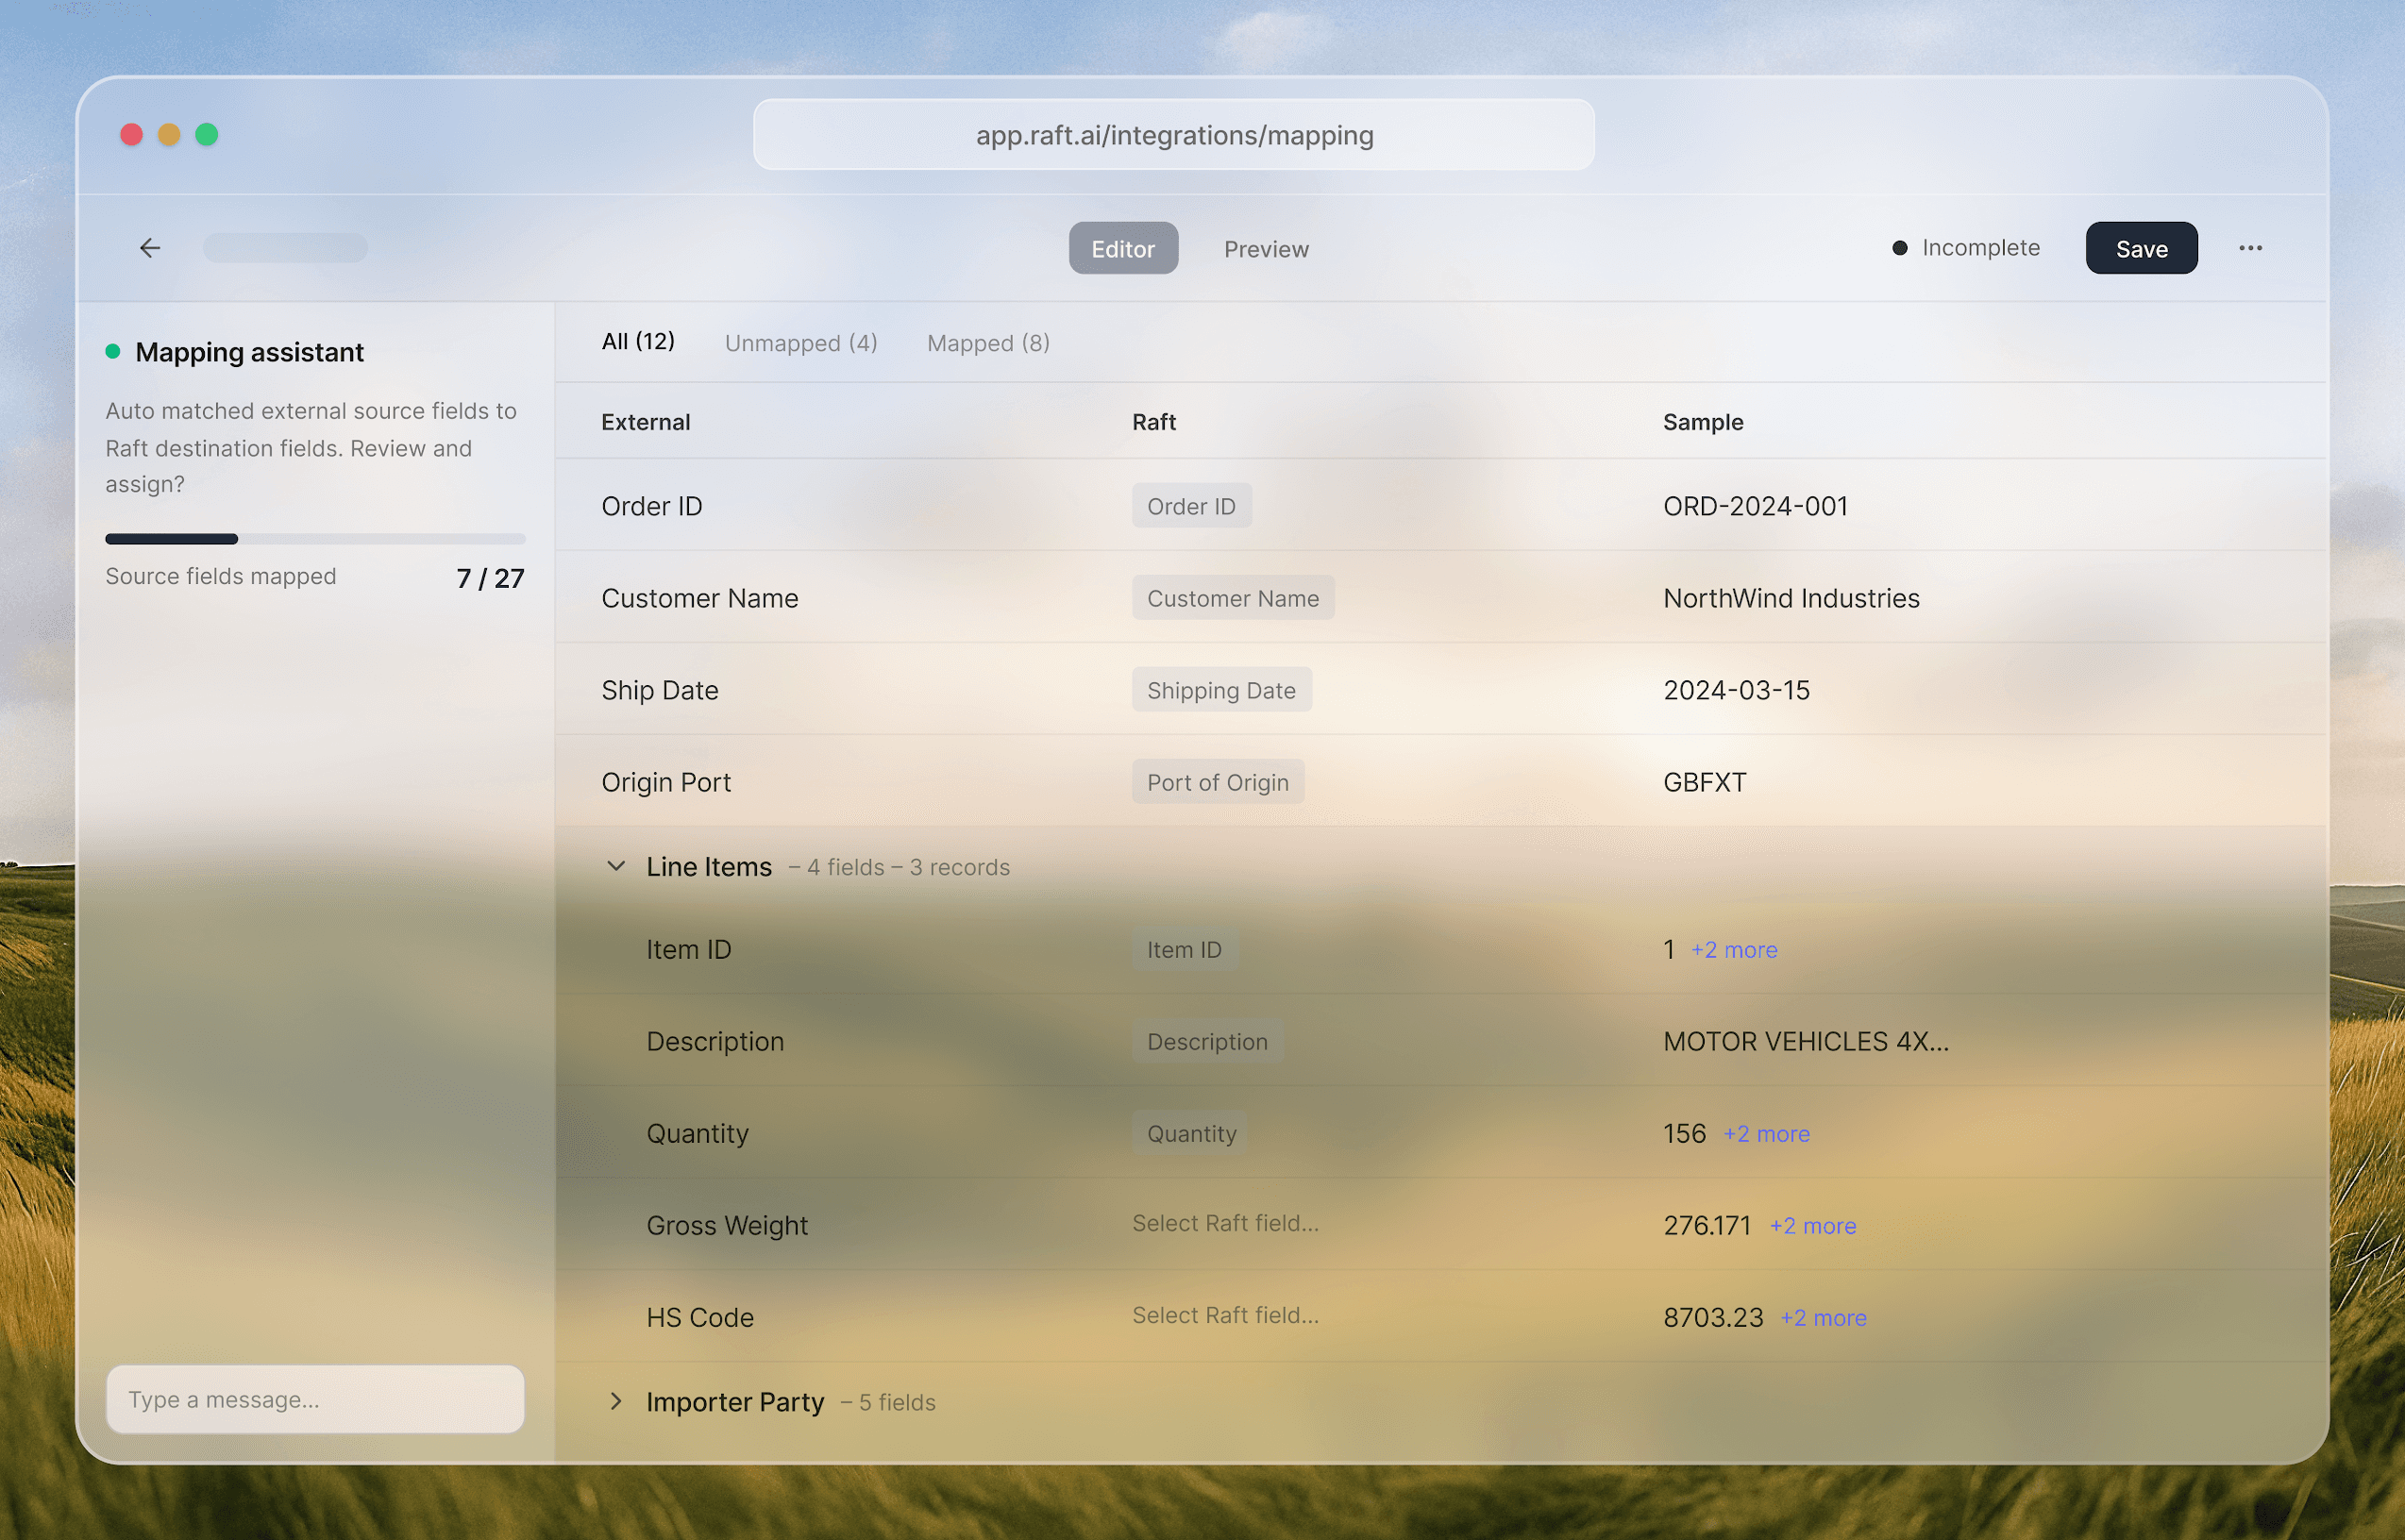Click the back arrow icon
This screenshot has width=2405, height=1540.
150,248
